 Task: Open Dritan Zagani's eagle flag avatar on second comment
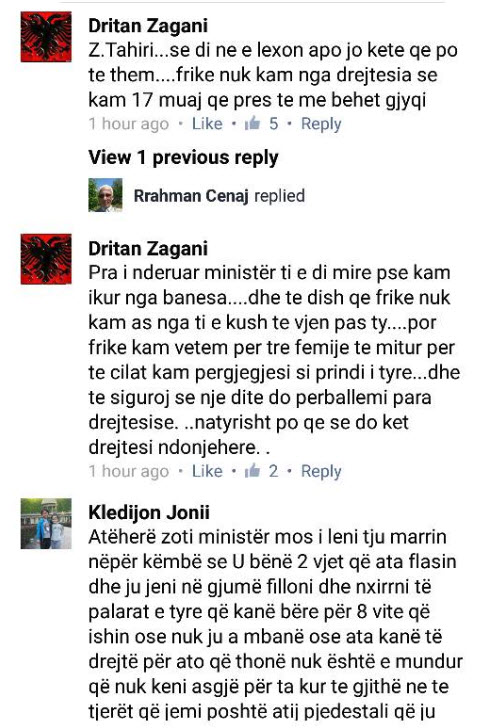coord(46,259)
